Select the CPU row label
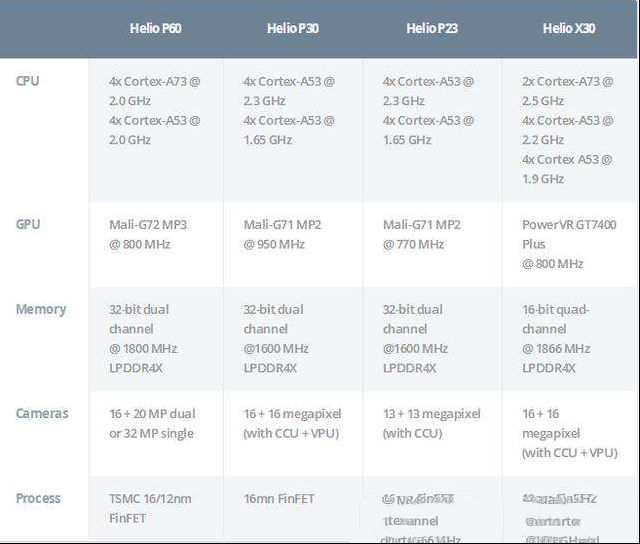 click(x=27, y=81)
